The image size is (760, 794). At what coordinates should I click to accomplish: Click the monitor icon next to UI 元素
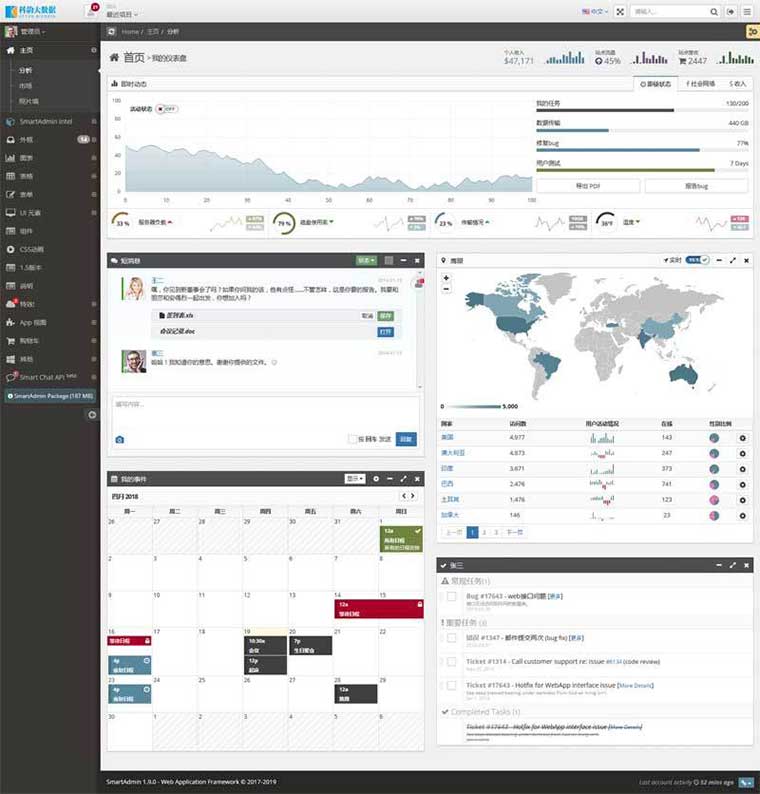[x=10, y=213]
